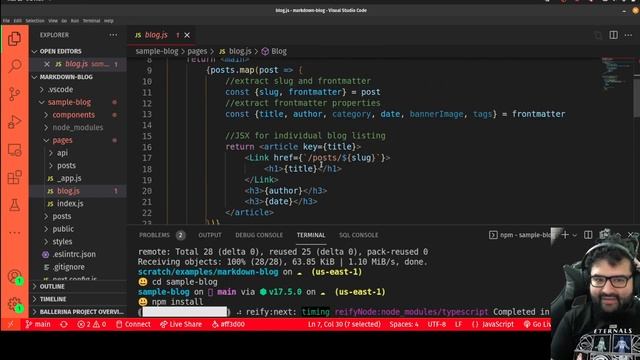Open the Search view in activity bar
The height and width of the screenshot is (360, 640).
(15, 66)
